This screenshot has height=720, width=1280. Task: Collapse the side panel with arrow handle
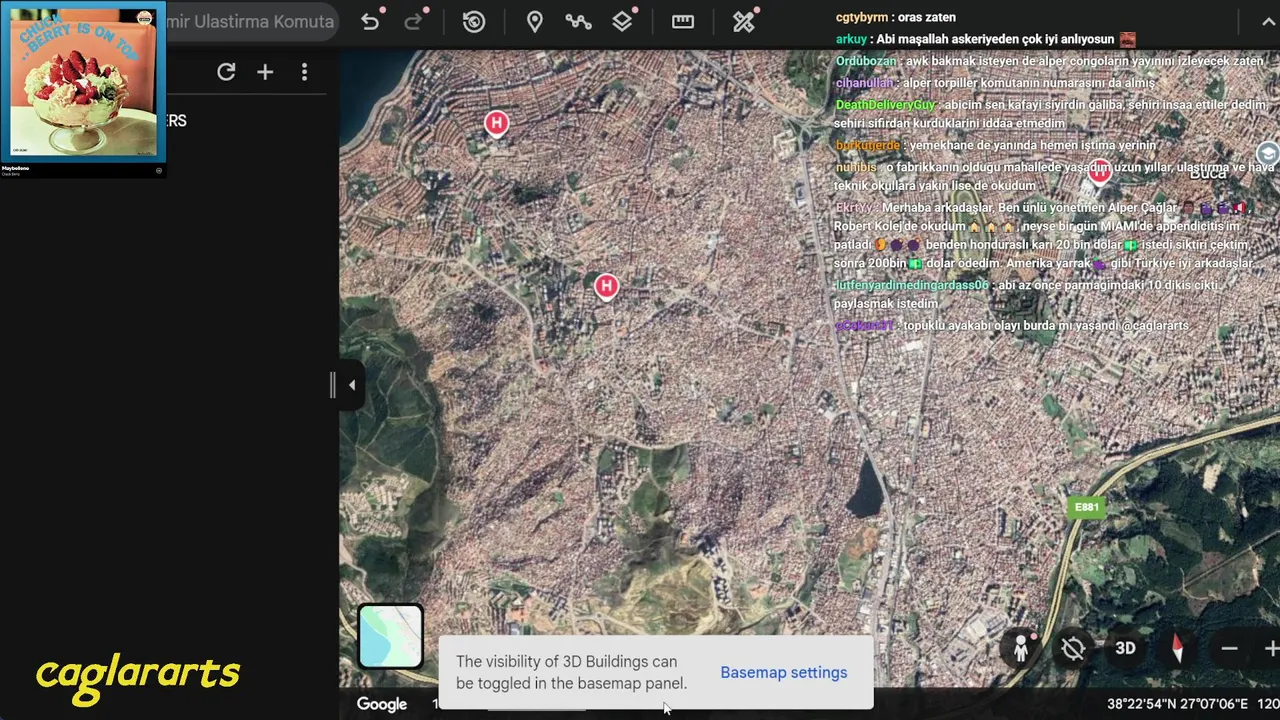pos(351,385)
